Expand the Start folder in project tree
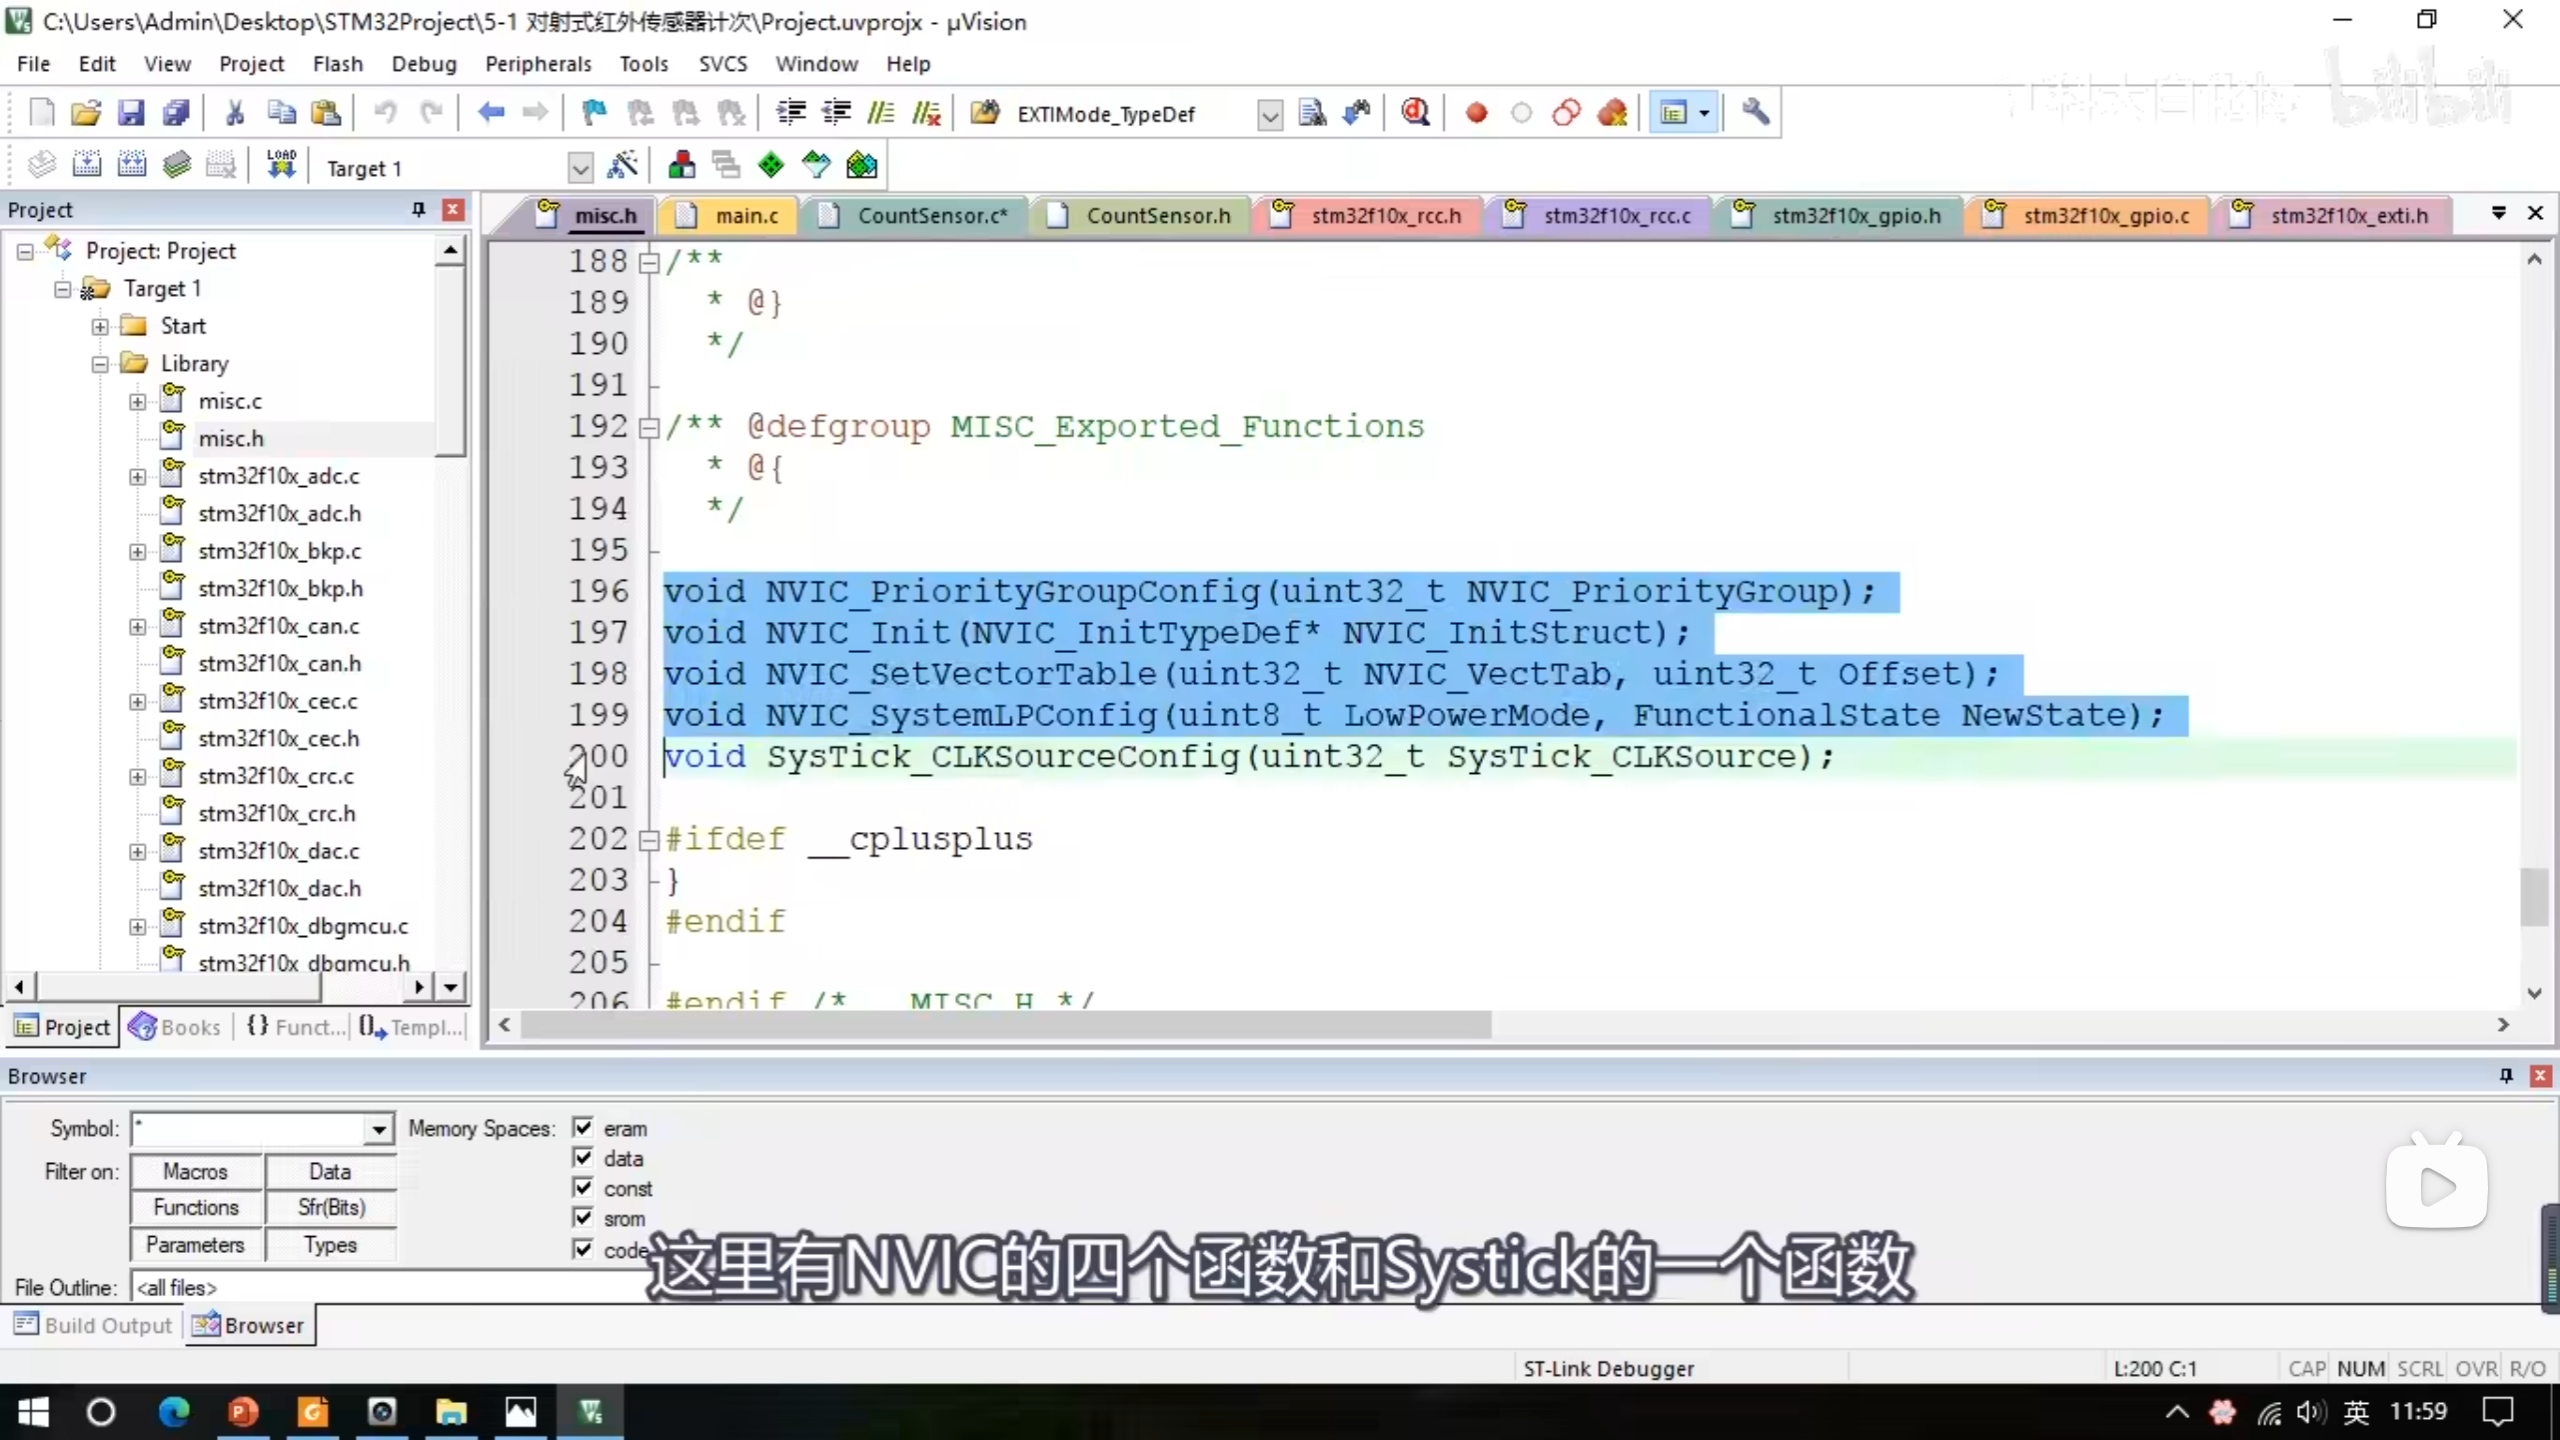This screenshot has height=1440, width=2560. (100, 327)
